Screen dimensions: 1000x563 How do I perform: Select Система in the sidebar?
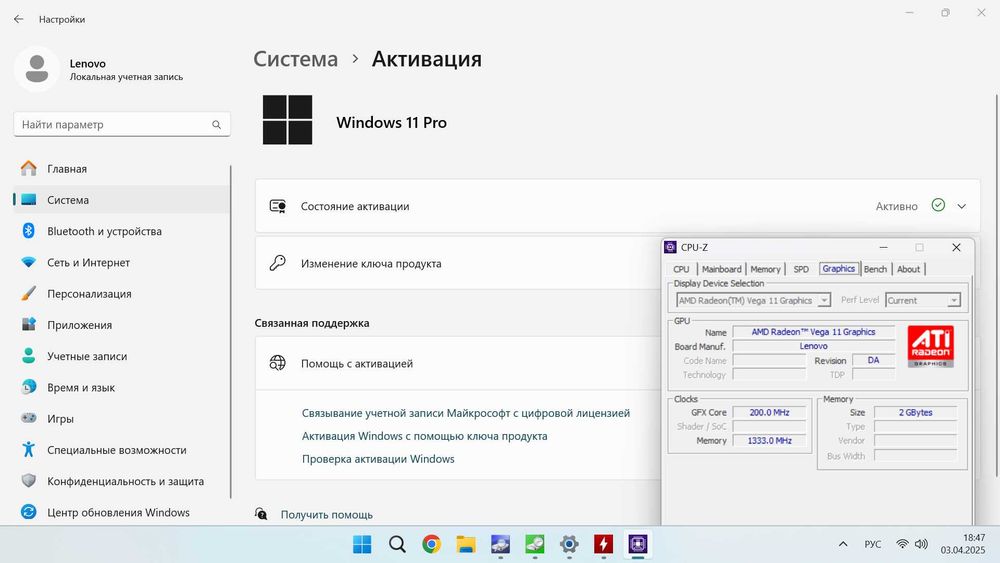[x=121, y=200]
